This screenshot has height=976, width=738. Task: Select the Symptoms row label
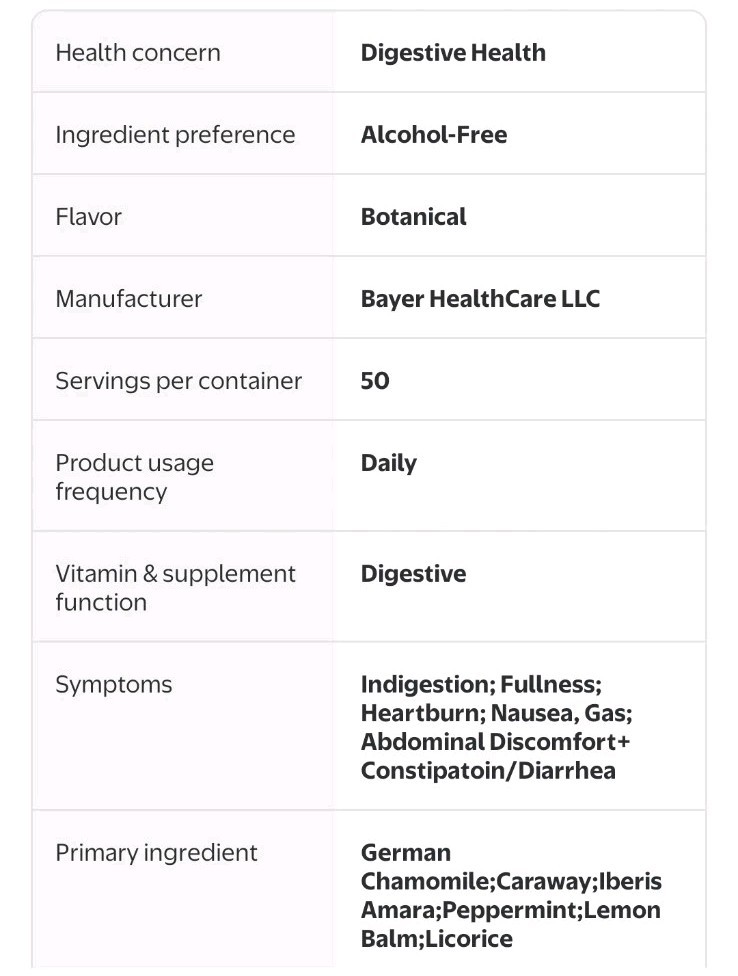(114, 685)
